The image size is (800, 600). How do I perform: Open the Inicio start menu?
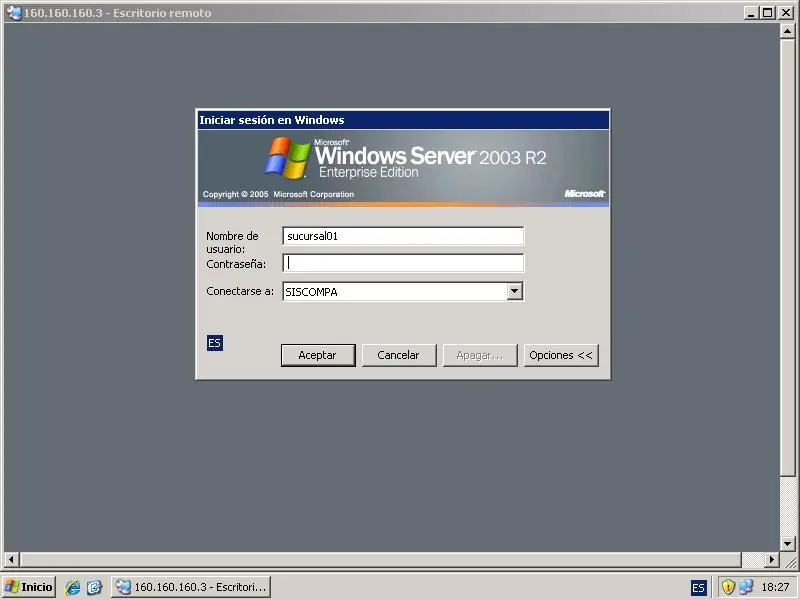coord(29,587)
